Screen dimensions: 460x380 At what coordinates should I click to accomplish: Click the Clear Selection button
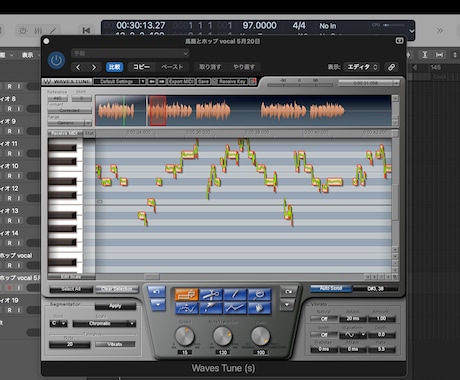pyautogui.click(x=117, y=289)
